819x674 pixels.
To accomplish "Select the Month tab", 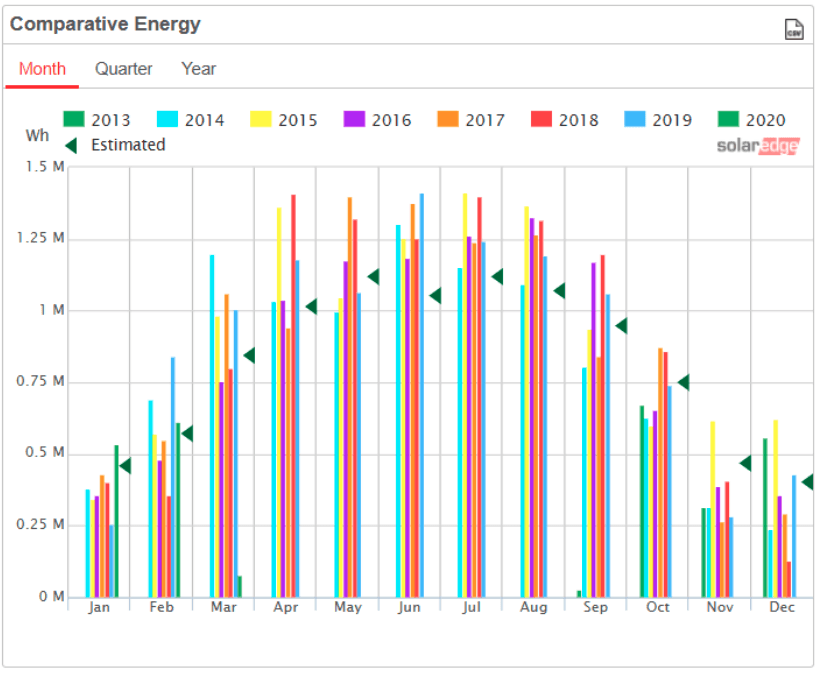I will coord(42,69).
